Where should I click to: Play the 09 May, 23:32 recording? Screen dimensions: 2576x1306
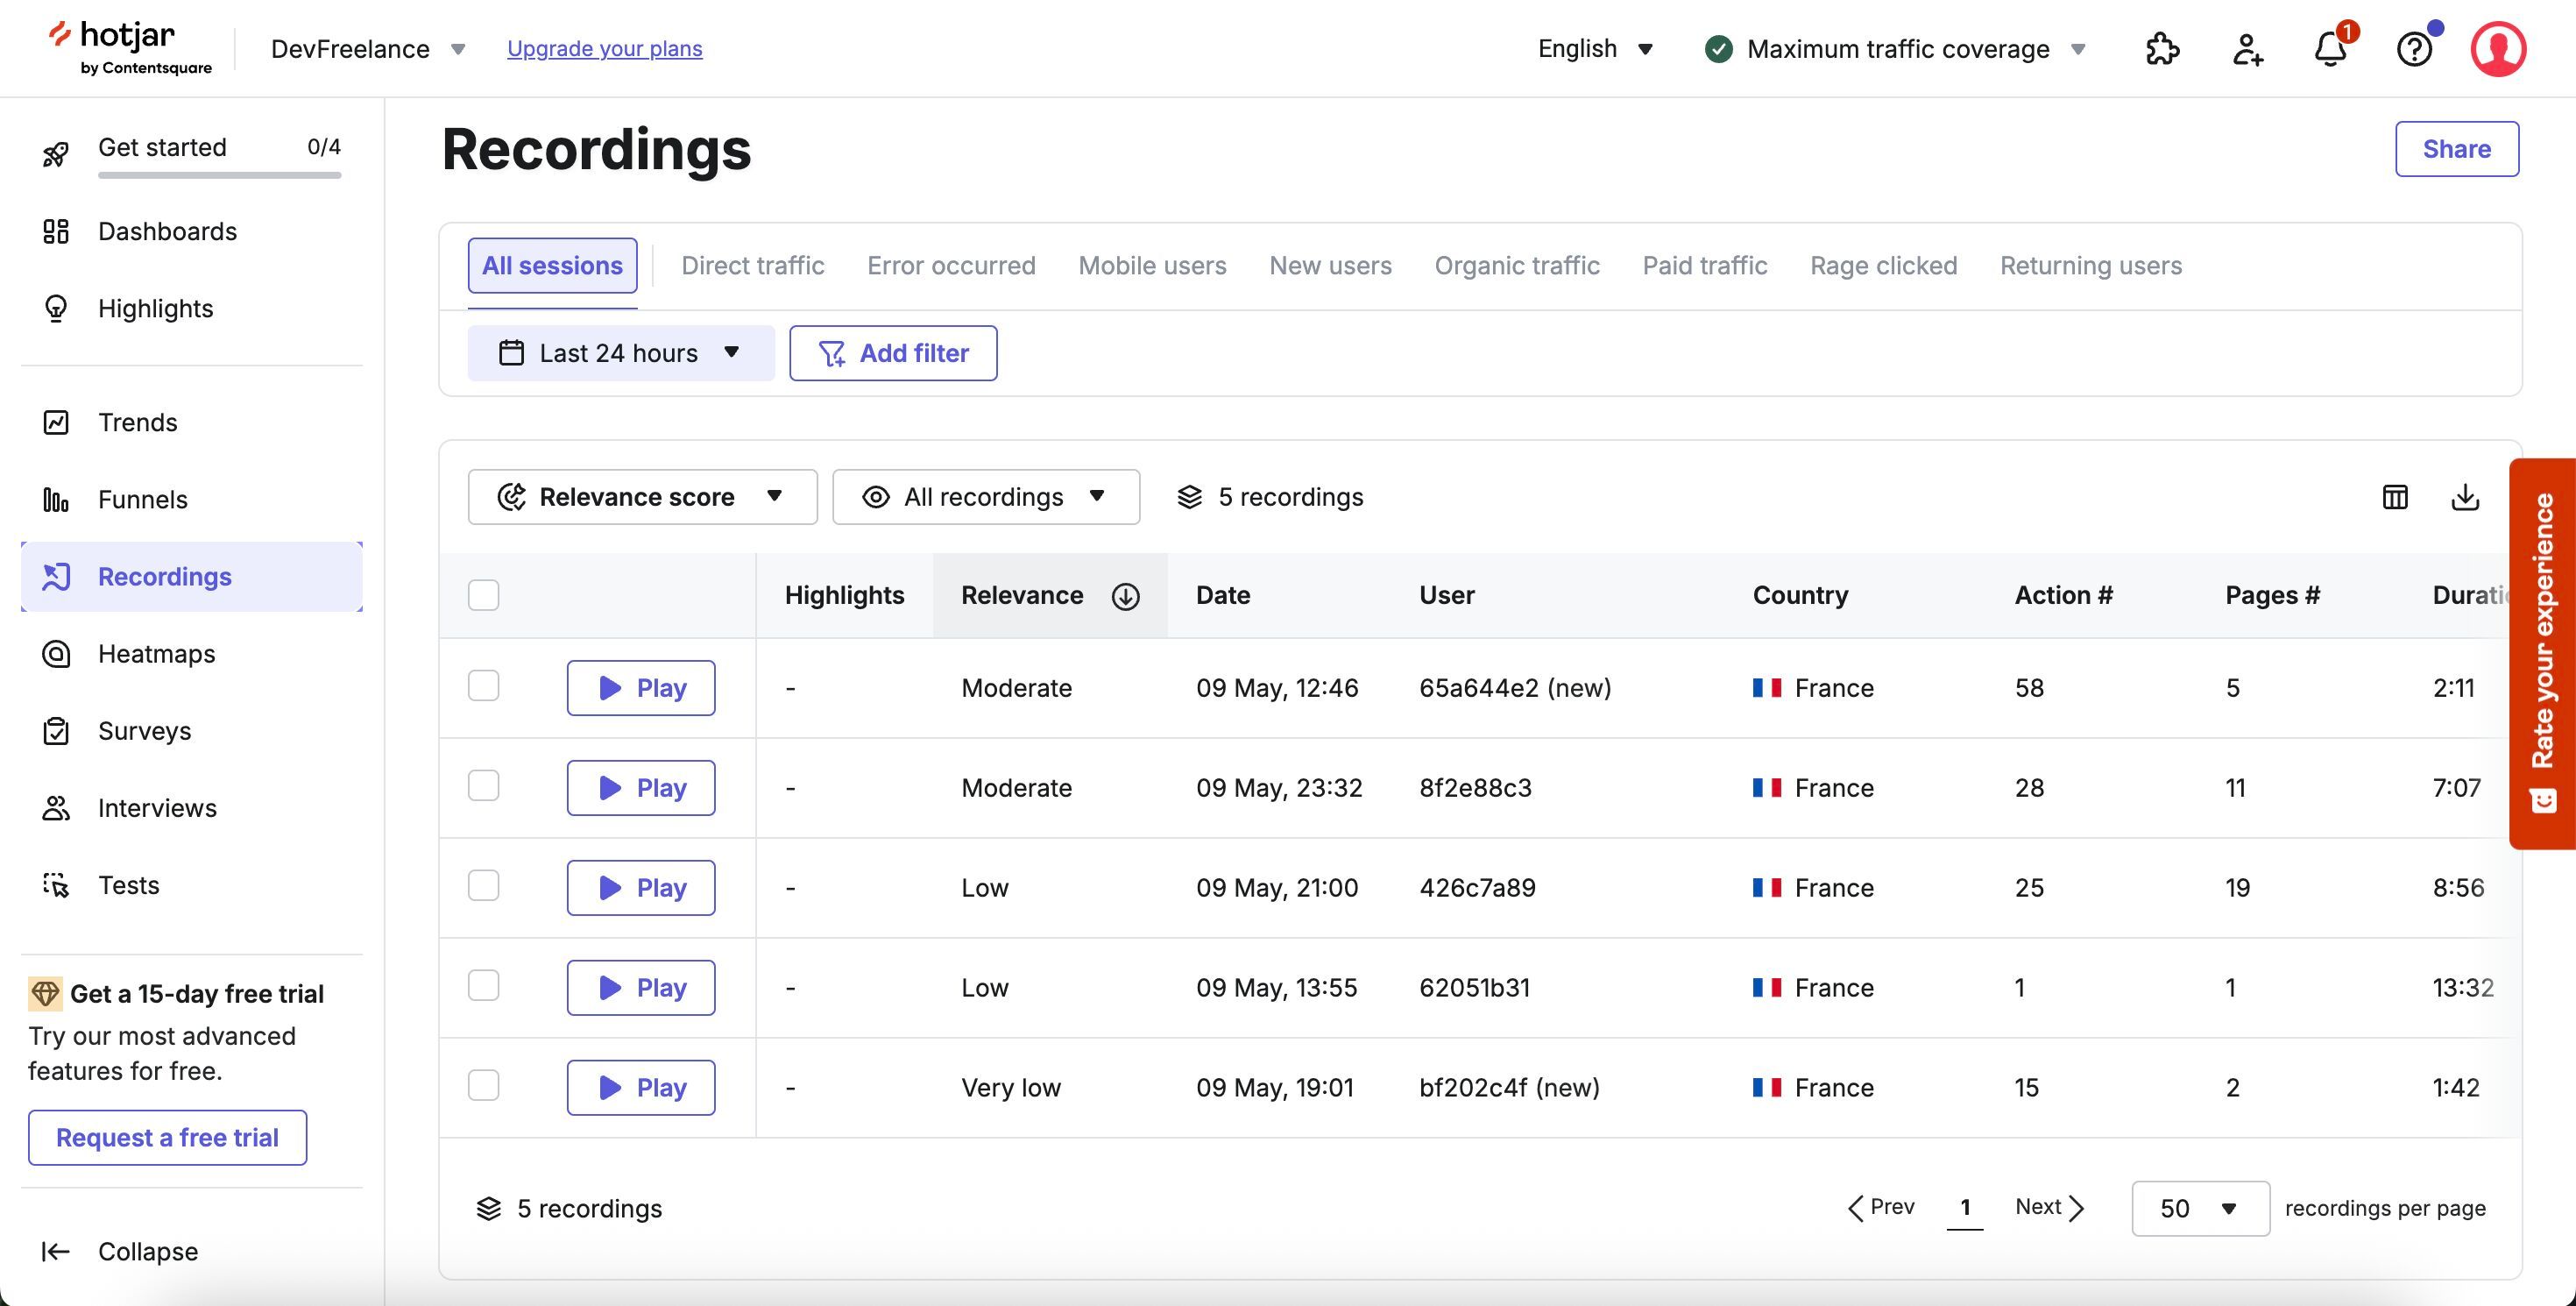click(641, 788)
